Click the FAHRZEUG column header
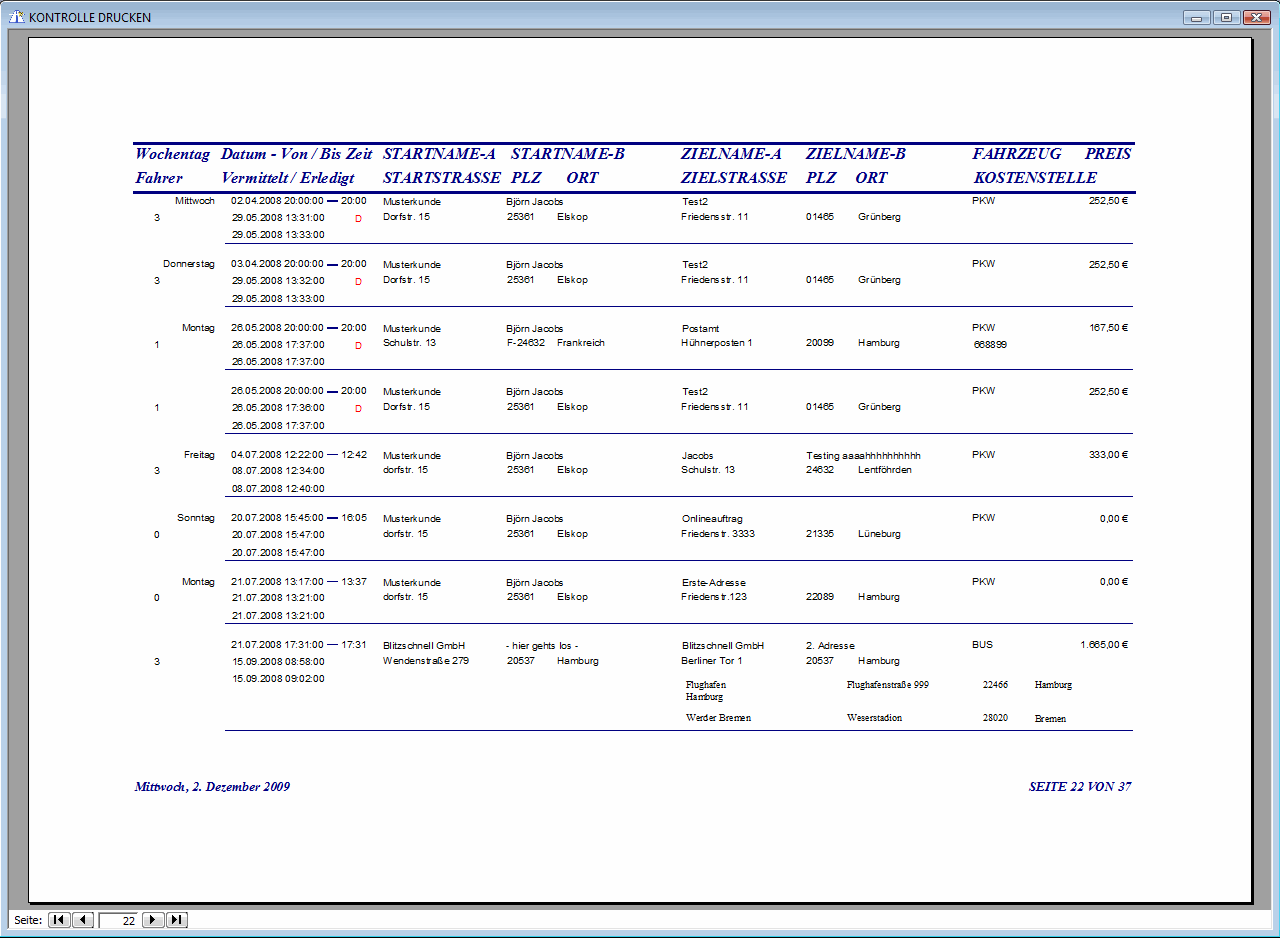This screenshot has width=1280, height=938. tap(1016, 154)
